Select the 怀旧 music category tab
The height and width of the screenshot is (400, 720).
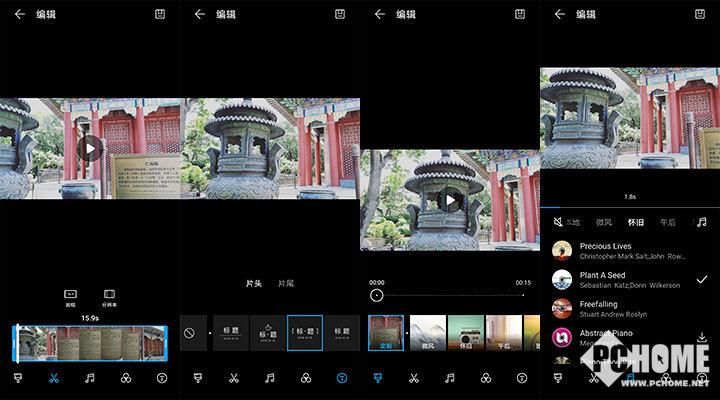[636, 222]
